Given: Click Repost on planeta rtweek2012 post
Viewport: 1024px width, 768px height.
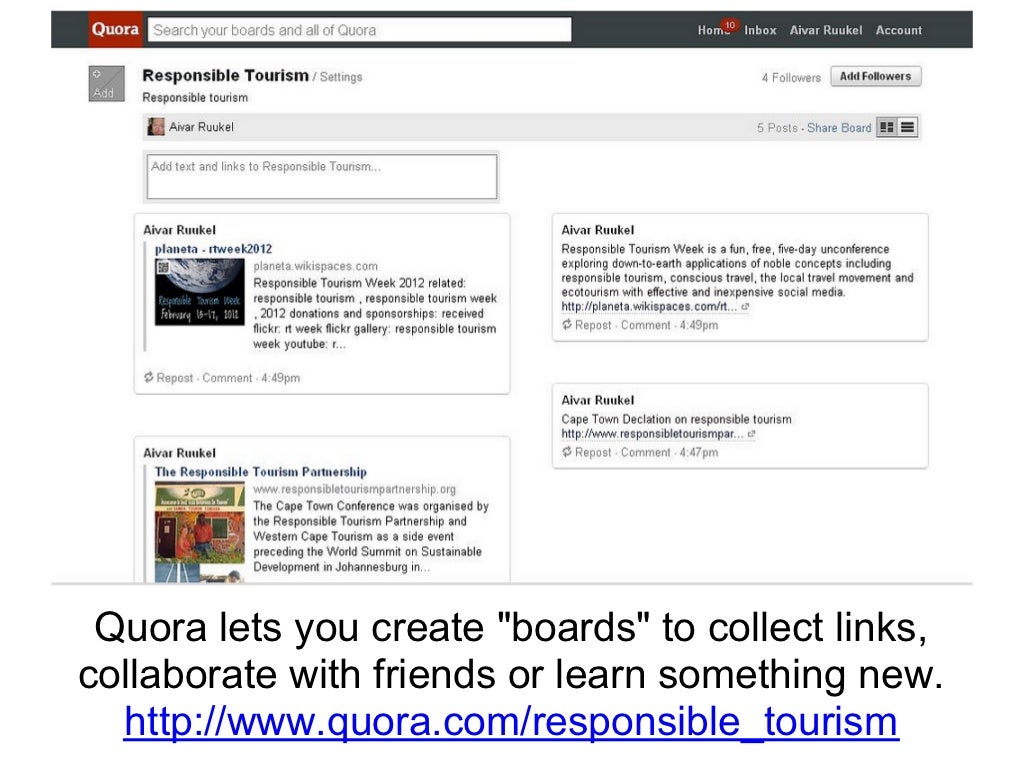Looking at the screenshot, I should tap(175, 378).
